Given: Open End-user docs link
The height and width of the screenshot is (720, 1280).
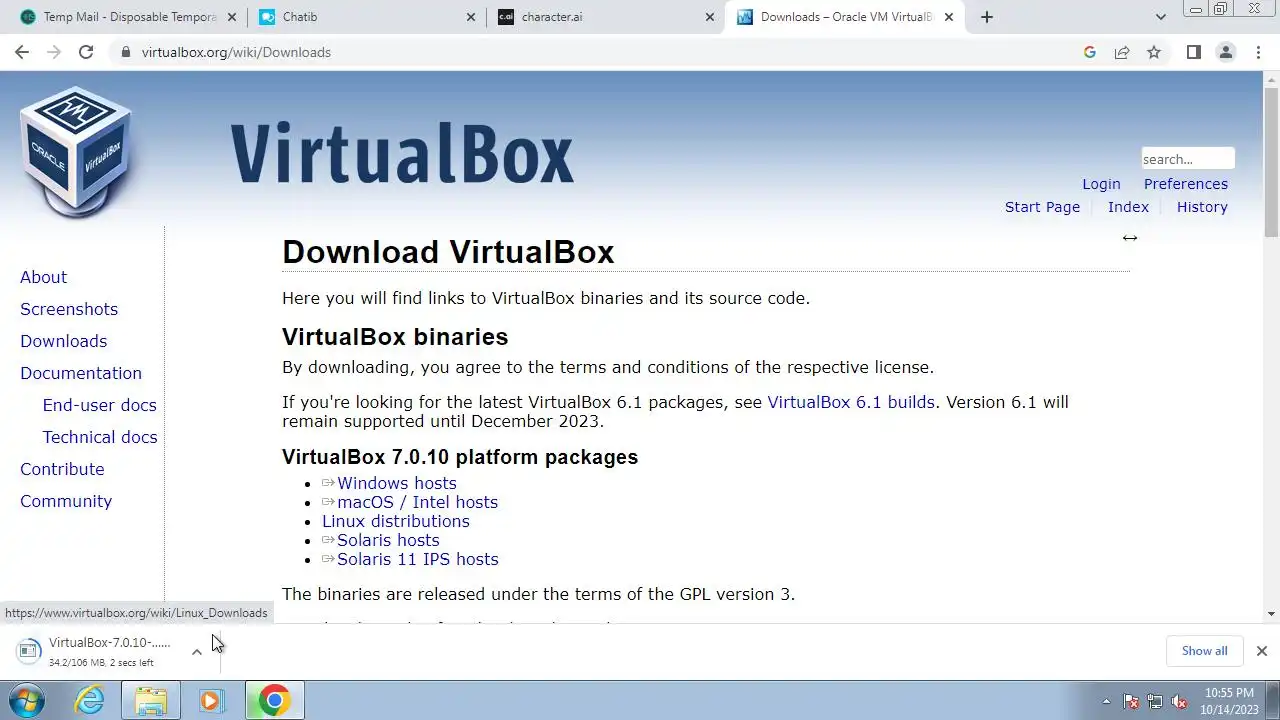Looking at the screenshot, I should tap(99, 405).
